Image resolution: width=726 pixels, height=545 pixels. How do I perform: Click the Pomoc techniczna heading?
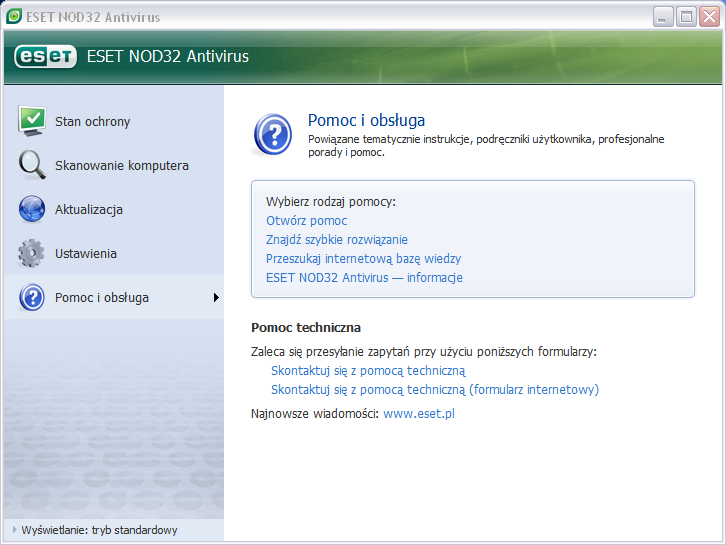(306, 328)
